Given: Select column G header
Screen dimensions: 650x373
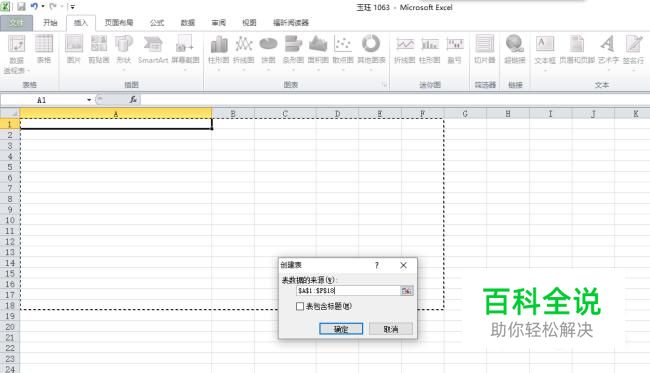Looking at the screenshot, I should click(x=465, y=114).
